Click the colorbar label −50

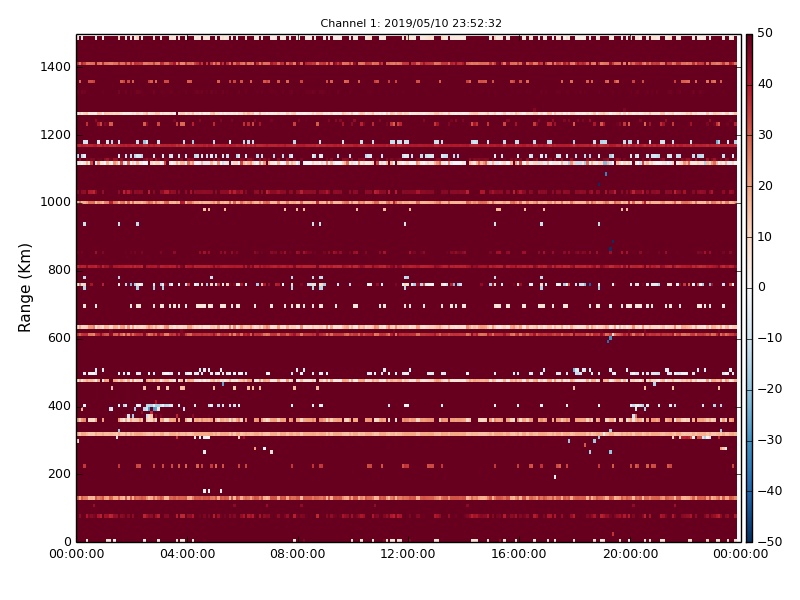(x=769, y=542)
